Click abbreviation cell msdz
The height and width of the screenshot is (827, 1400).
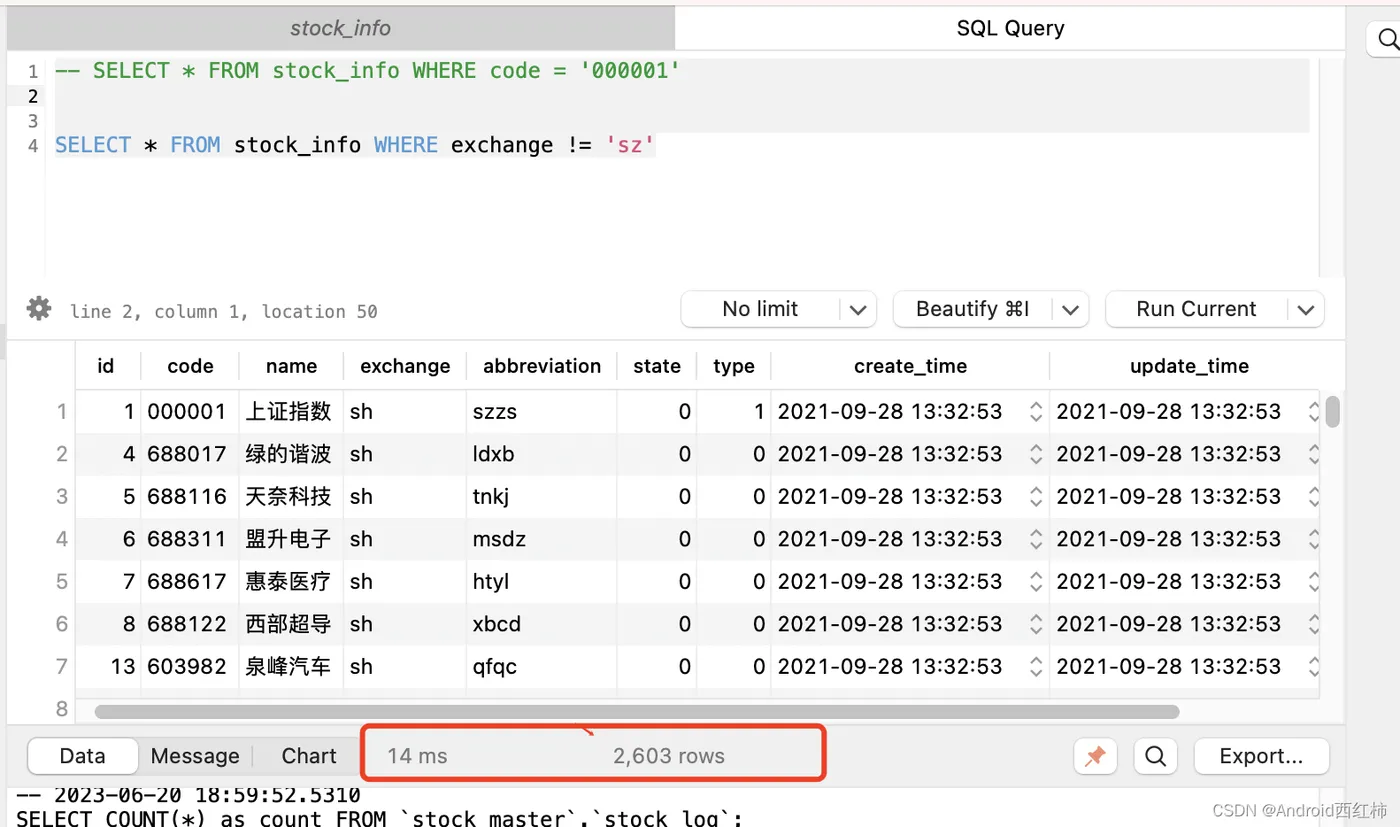point(541,539)
